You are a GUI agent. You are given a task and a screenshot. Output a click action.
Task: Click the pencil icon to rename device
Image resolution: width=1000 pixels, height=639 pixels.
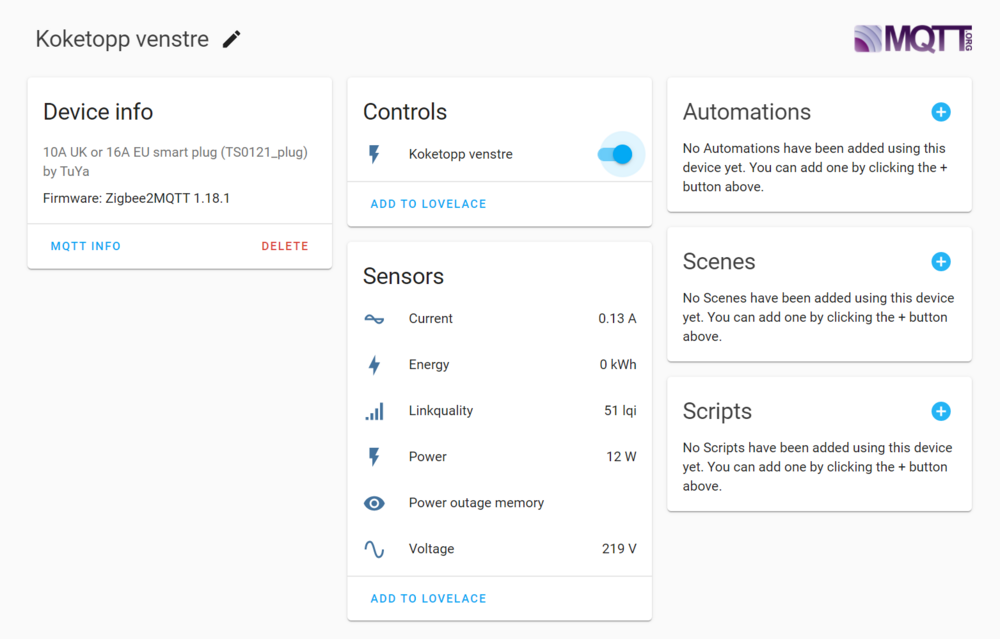coord(232,39)
